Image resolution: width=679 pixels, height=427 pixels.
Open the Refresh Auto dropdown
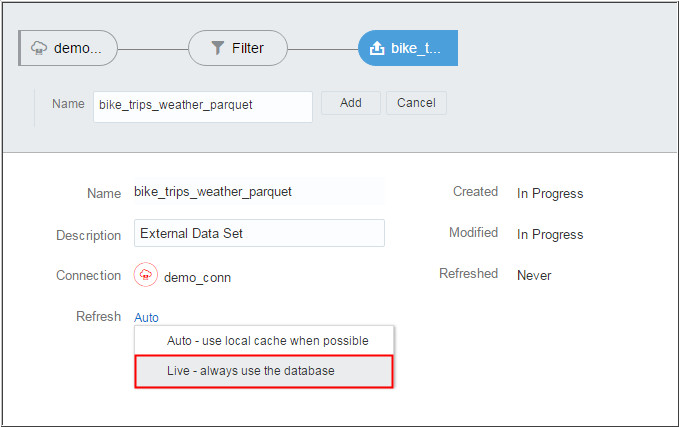pyautogui.click(x=146, y=317)
